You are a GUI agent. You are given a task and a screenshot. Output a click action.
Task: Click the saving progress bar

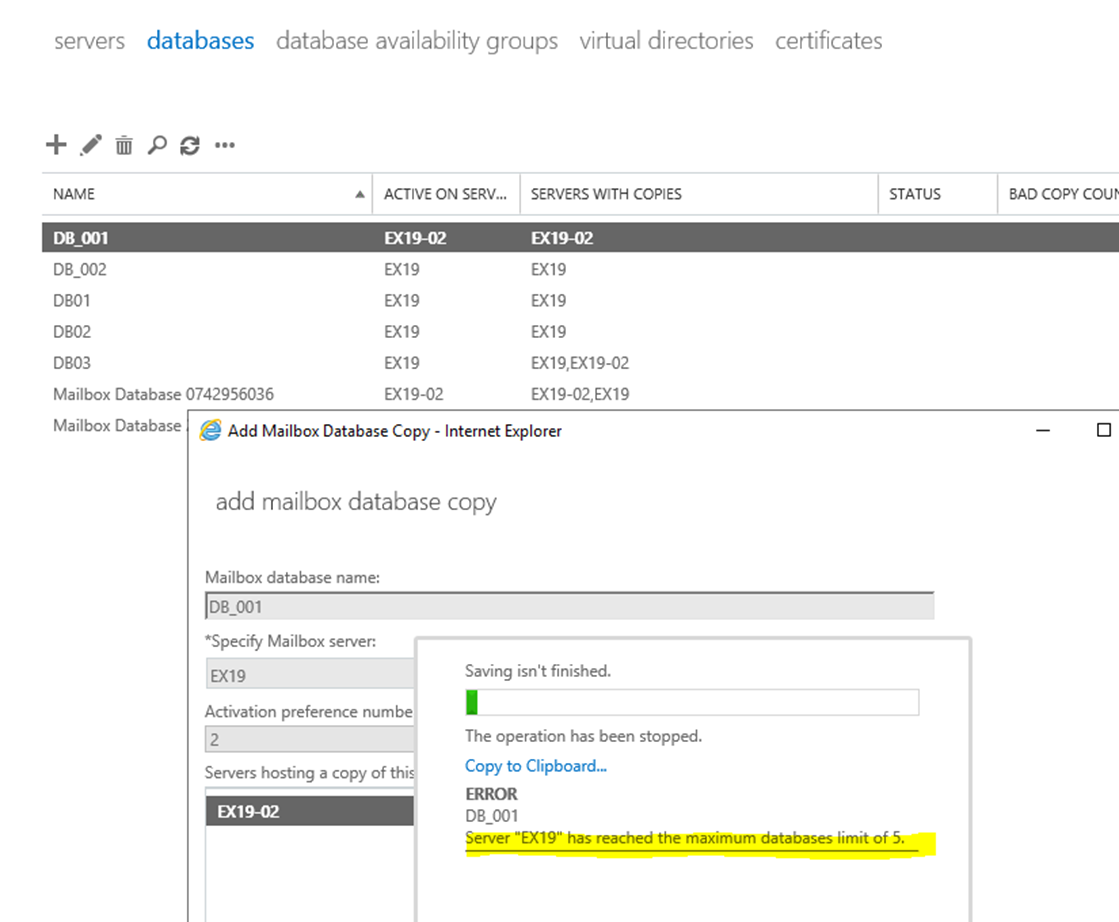coord(692,702)
